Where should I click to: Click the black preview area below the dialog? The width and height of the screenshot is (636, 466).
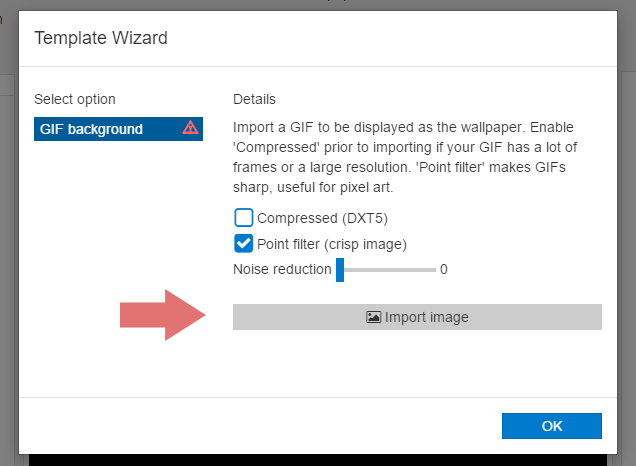pos(318,460)
